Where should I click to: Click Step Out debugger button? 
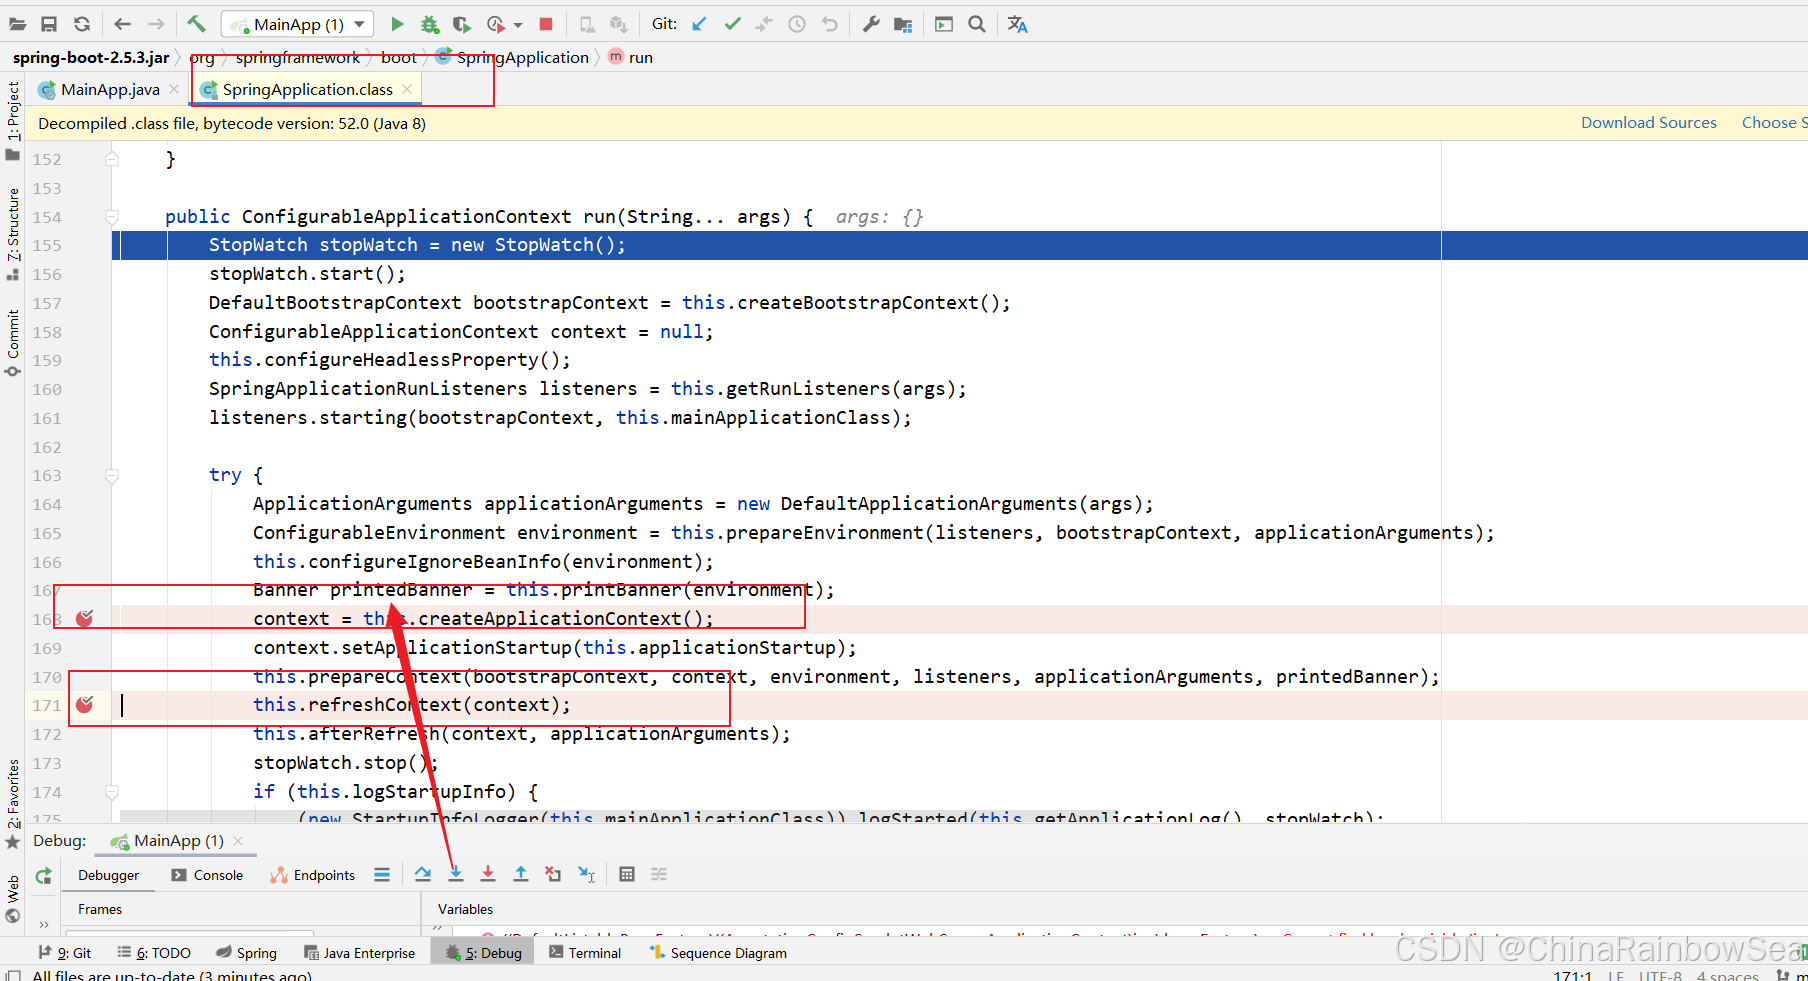click(521, 874)
